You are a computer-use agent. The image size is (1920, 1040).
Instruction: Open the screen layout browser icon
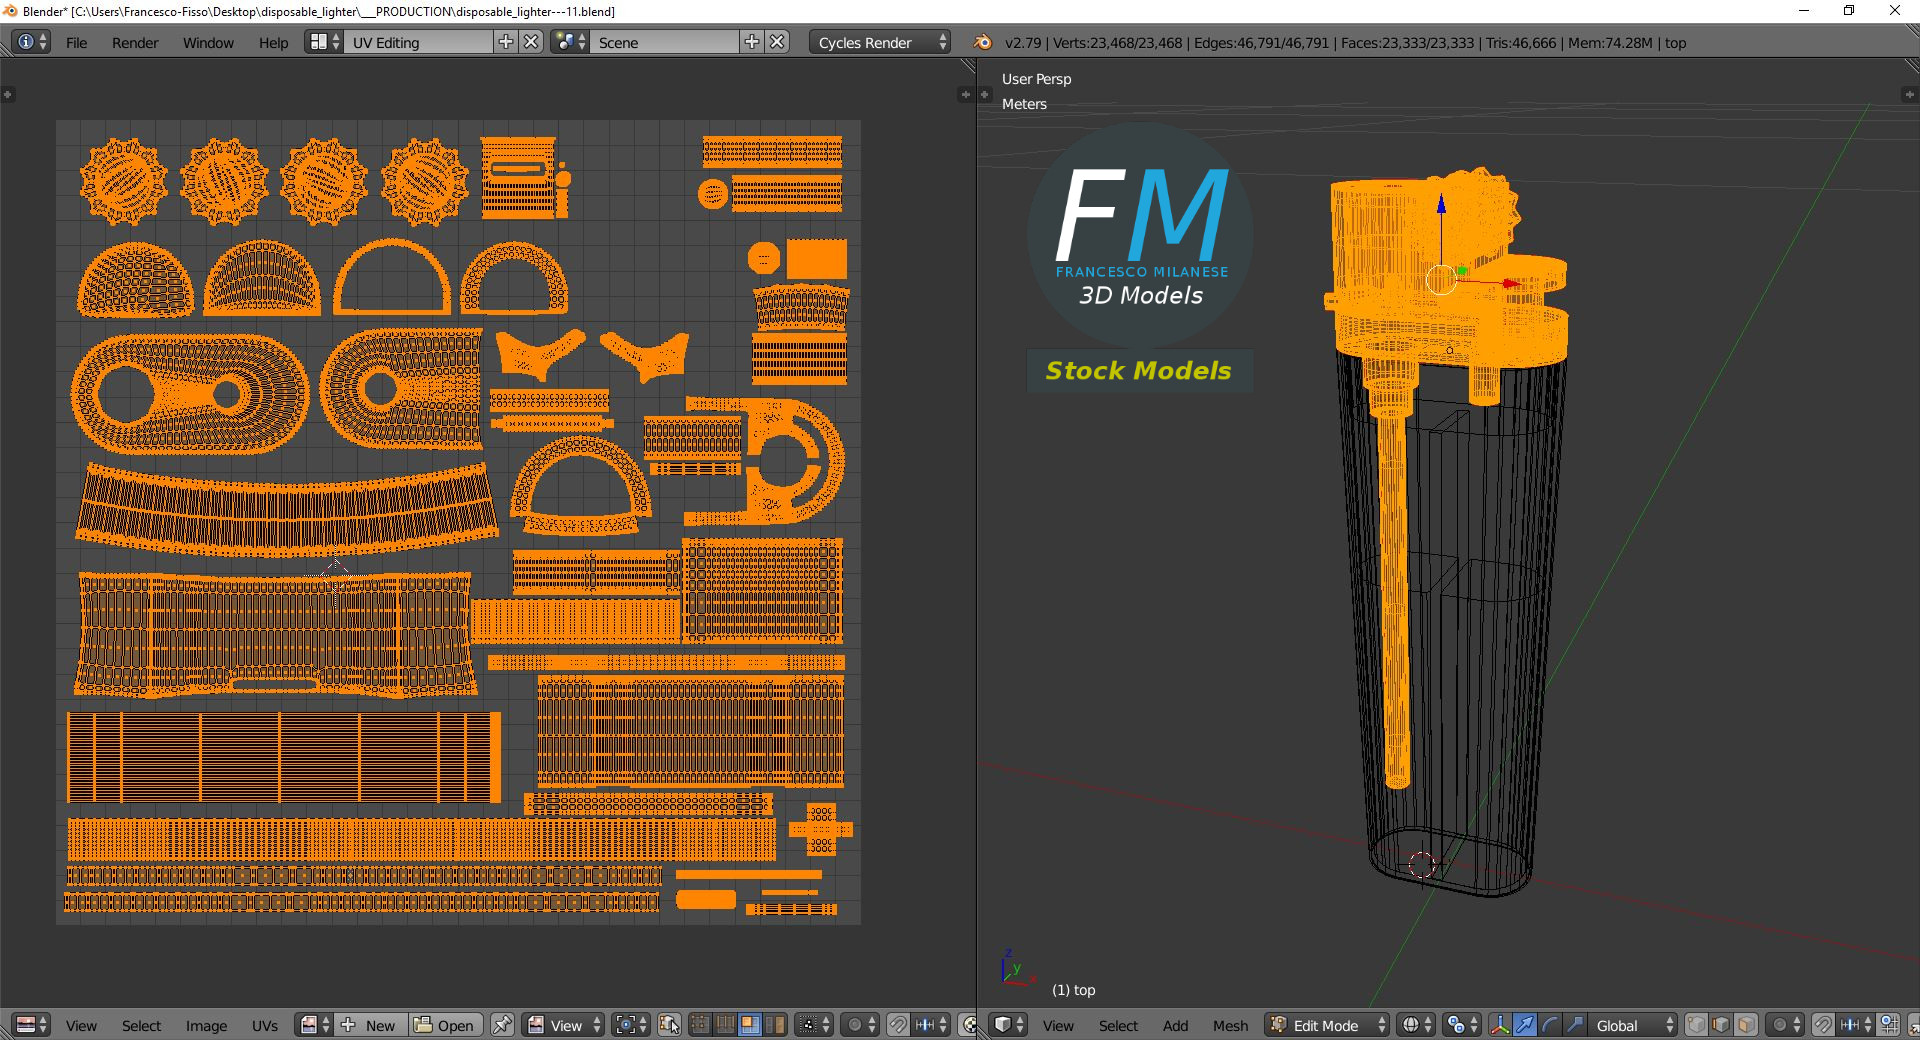[x=324, y=42]
